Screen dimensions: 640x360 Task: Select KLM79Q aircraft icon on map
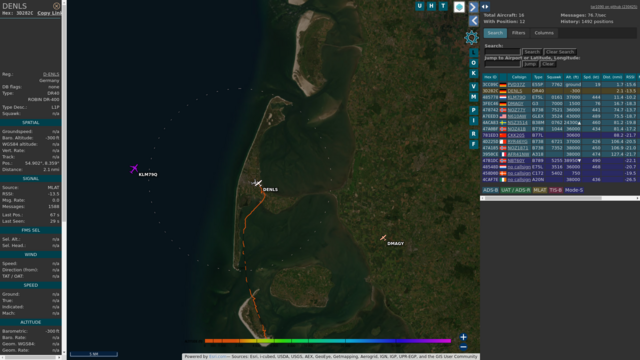134,169
